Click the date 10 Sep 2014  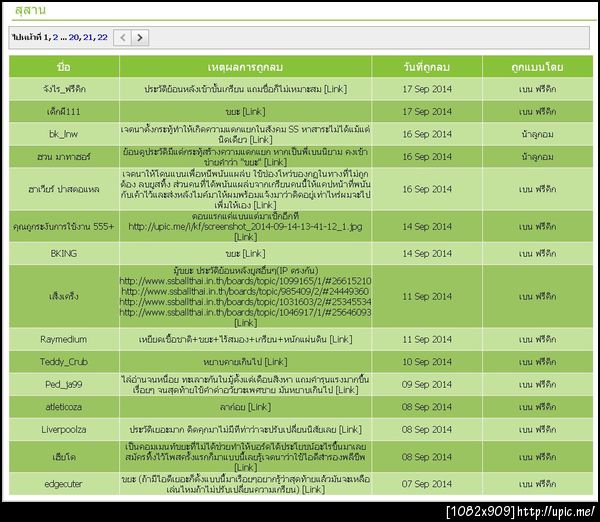pos(427,362)
